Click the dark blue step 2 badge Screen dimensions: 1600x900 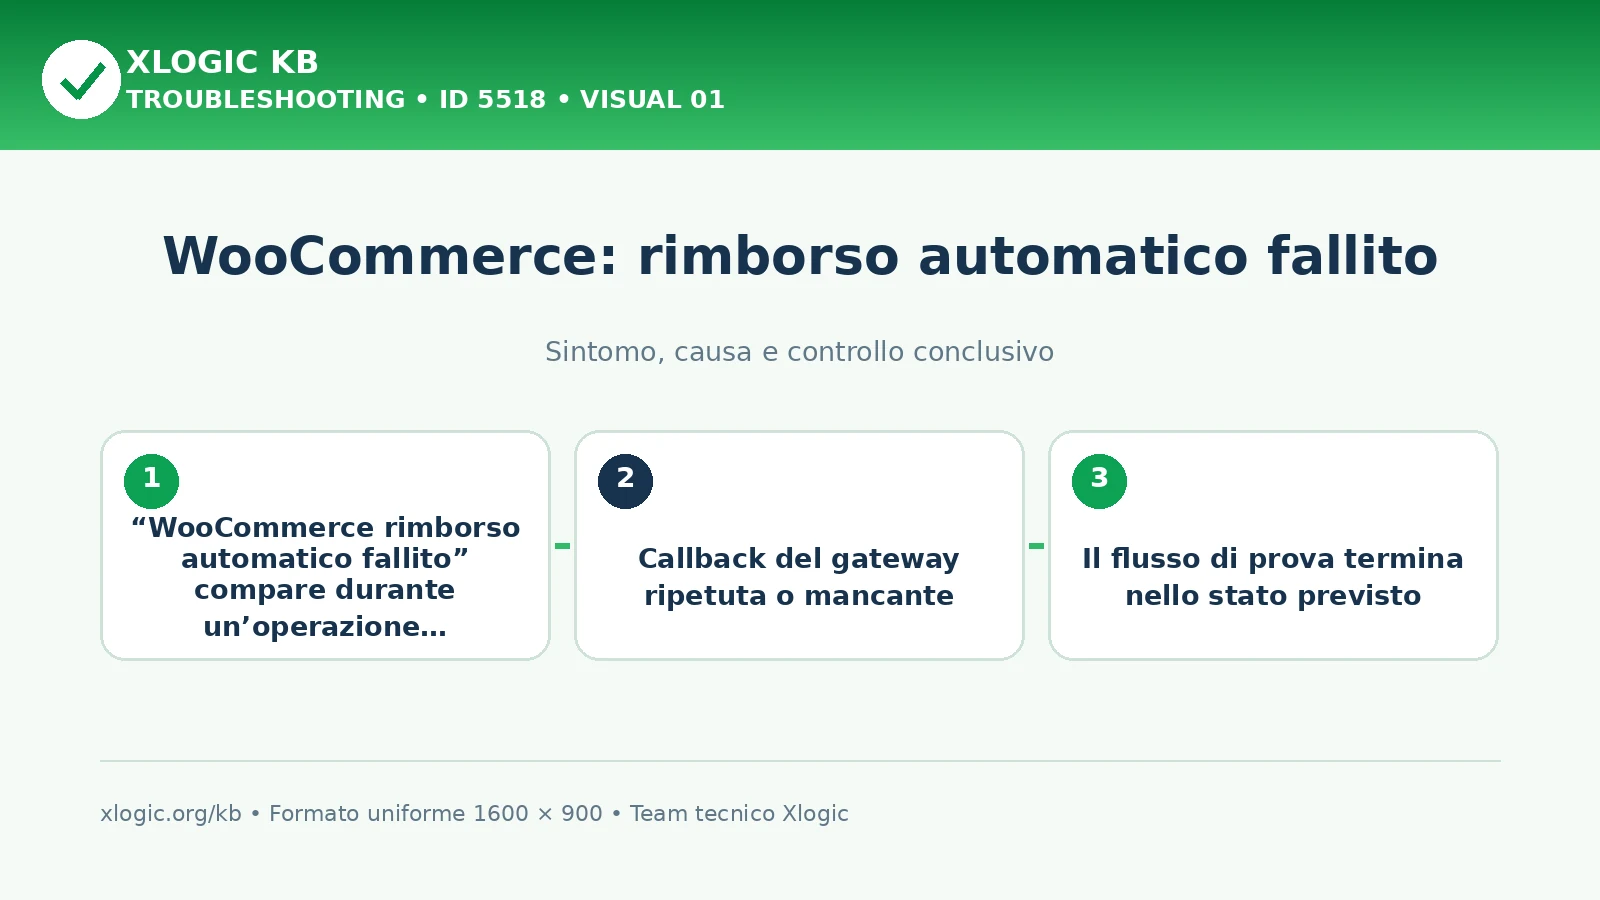pos(625,481)
